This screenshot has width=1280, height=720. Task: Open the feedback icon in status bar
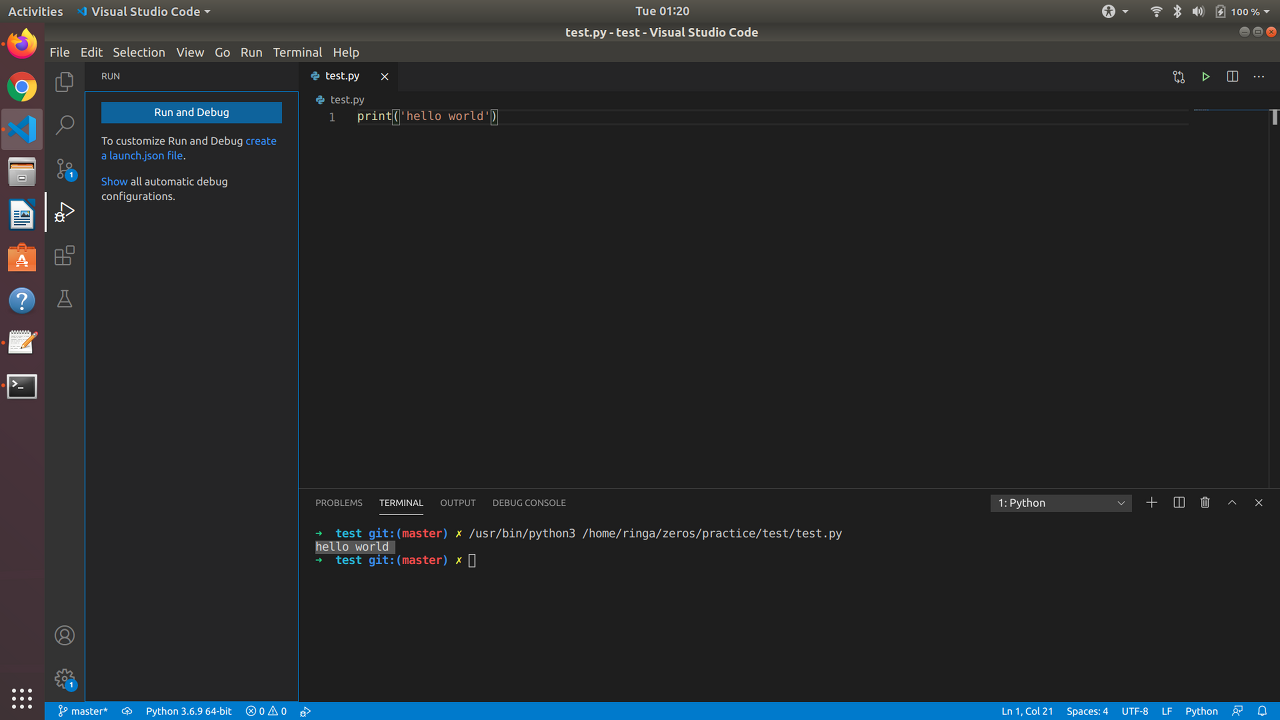click(1238, 711)
